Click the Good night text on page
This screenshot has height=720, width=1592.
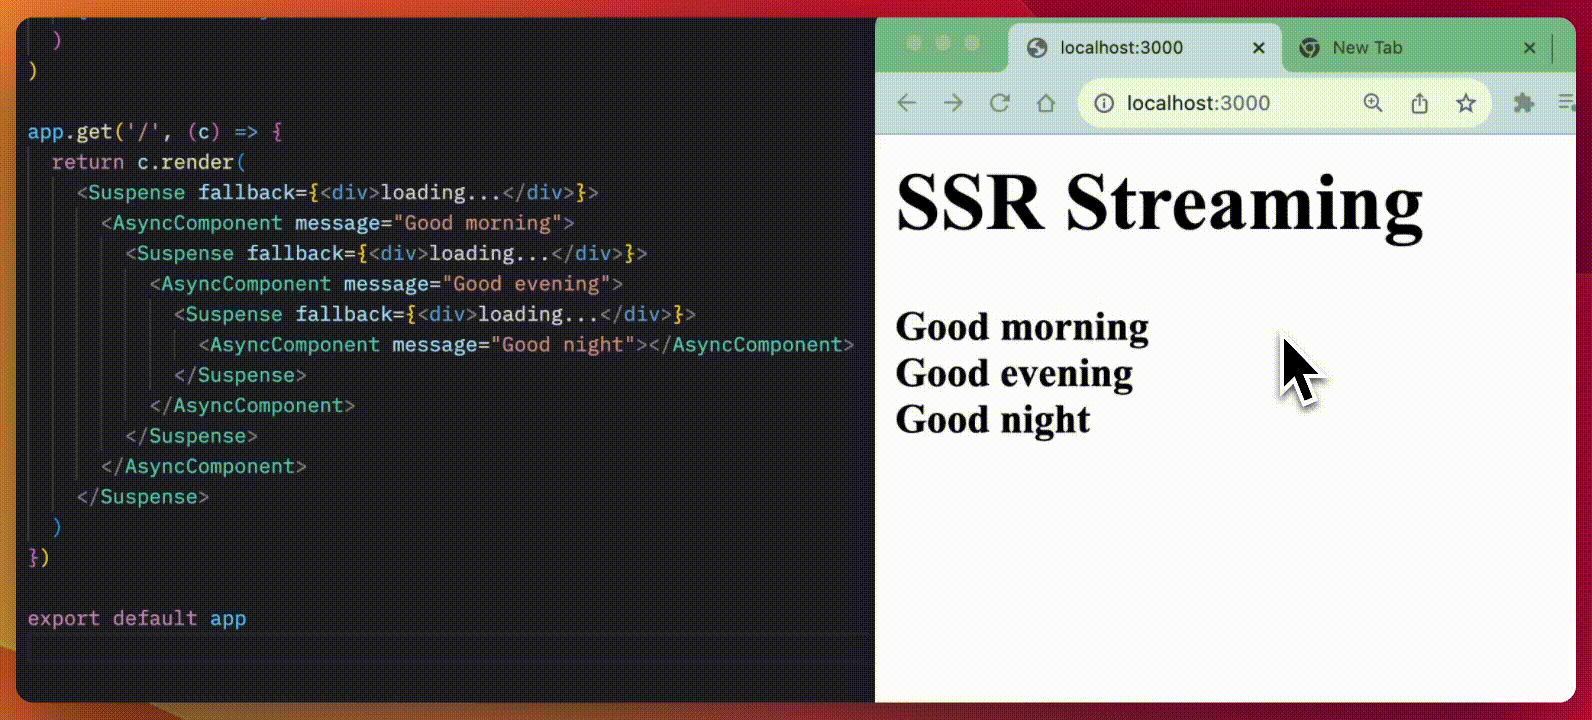tap(992, 419)
